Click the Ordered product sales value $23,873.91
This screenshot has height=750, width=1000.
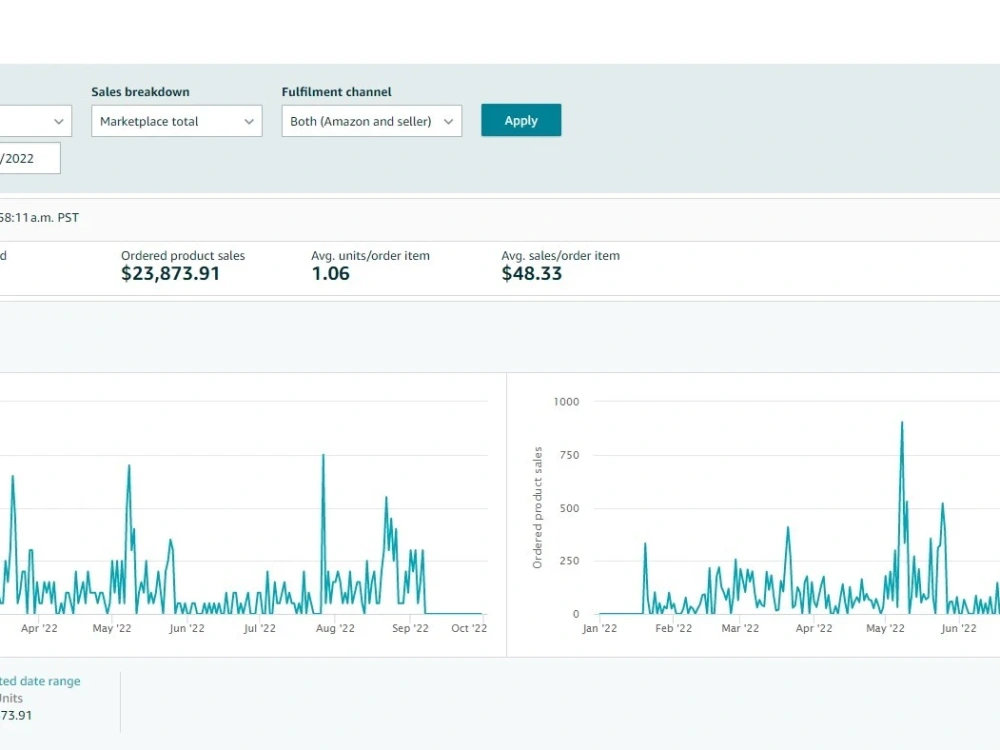[170, 274]
